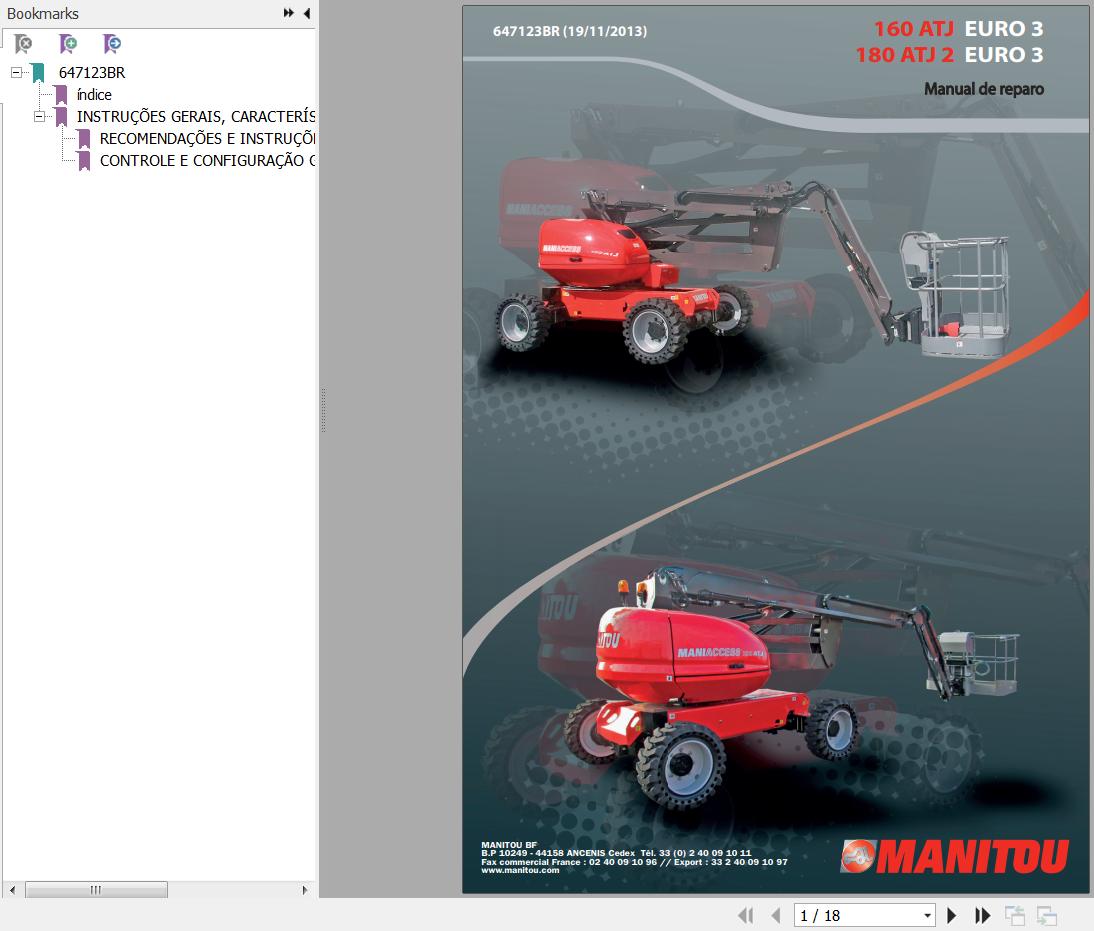The height and width of the screenshot is (931, 1094).
Task: Select the INSTRUÇÕES GERAIS, CARACTERÍS bookmark
Action: pos(196,117)
